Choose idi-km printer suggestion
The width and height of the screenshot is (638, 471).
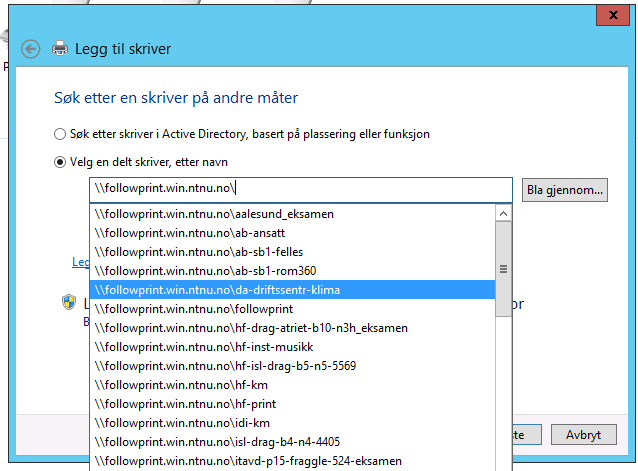pos(292,423)
